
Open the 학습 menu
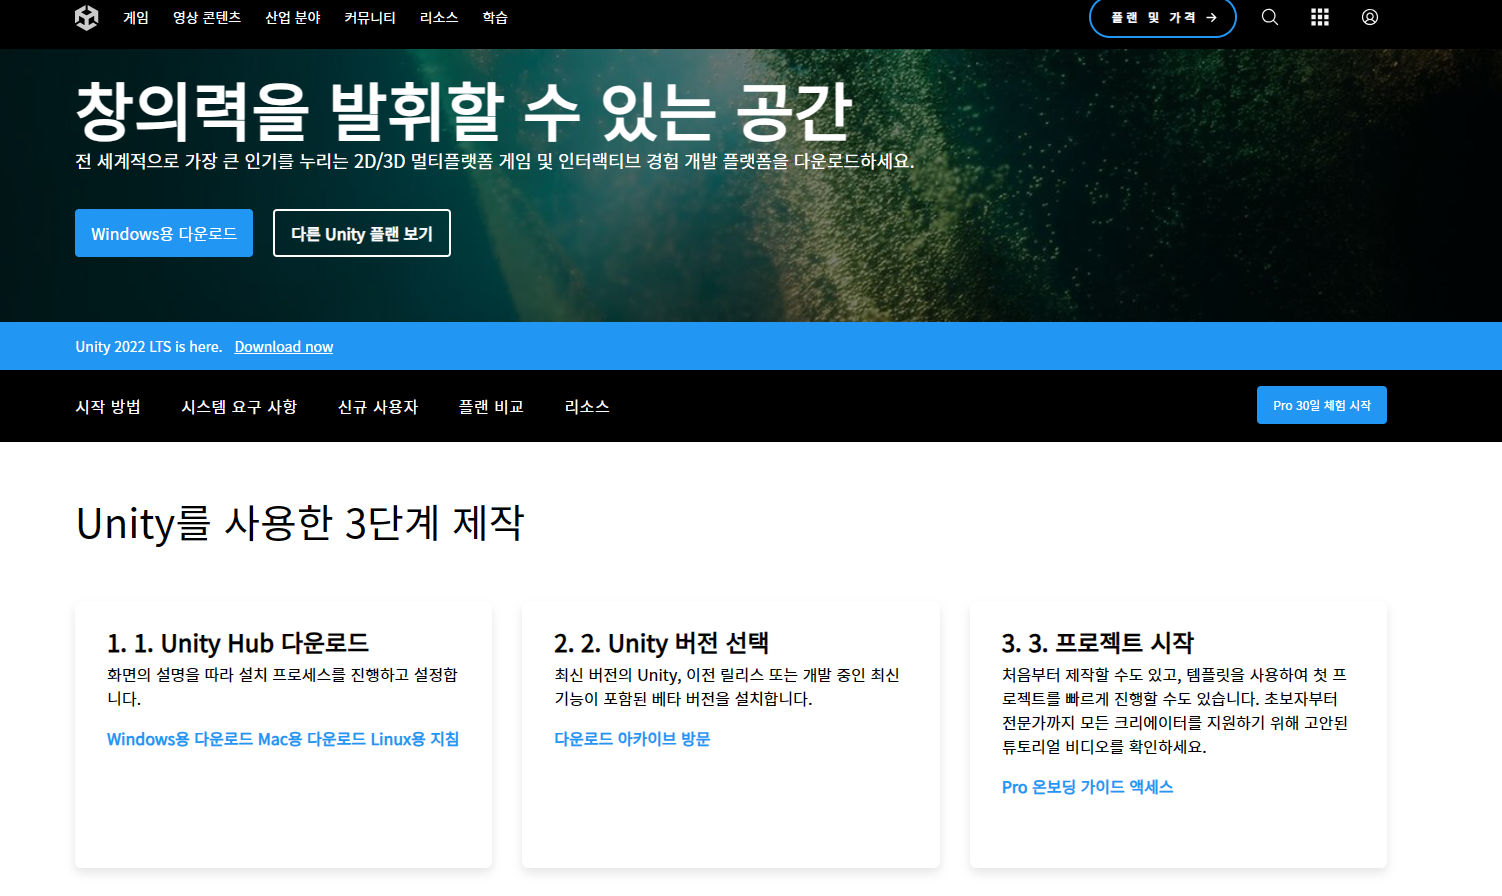[x=495, y=18]
